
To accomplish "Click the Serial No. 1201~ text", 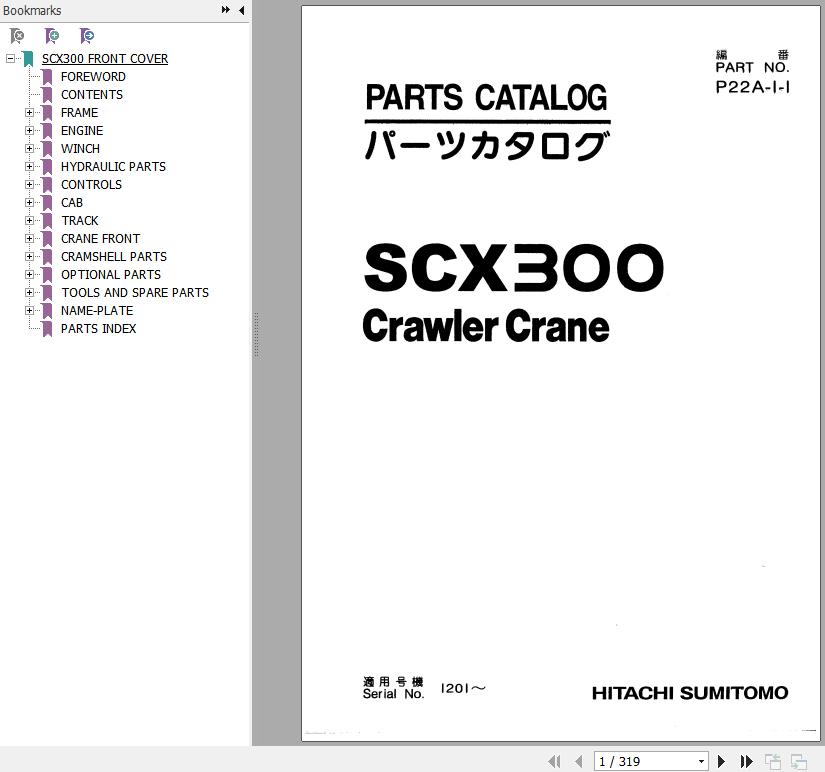I will tap(424, 688).
